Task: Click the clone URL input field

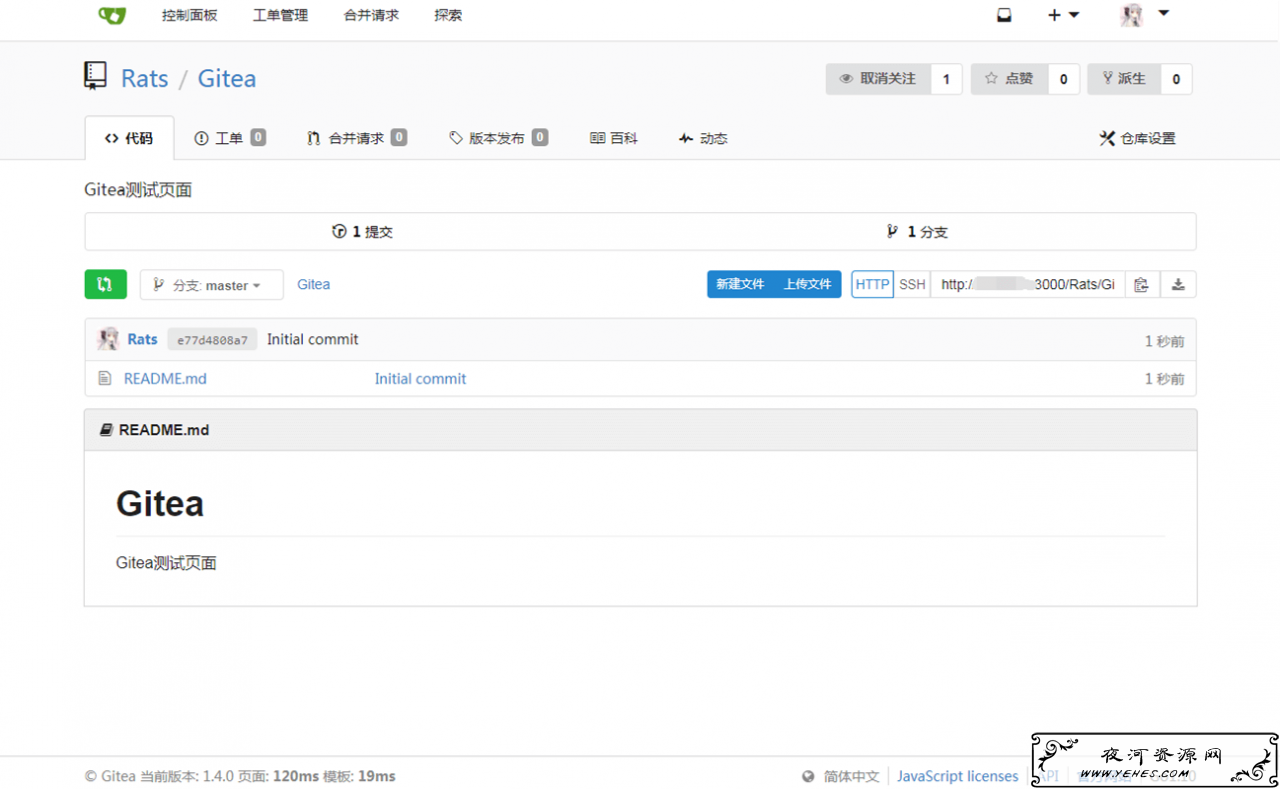Action: click(1028, 284)
